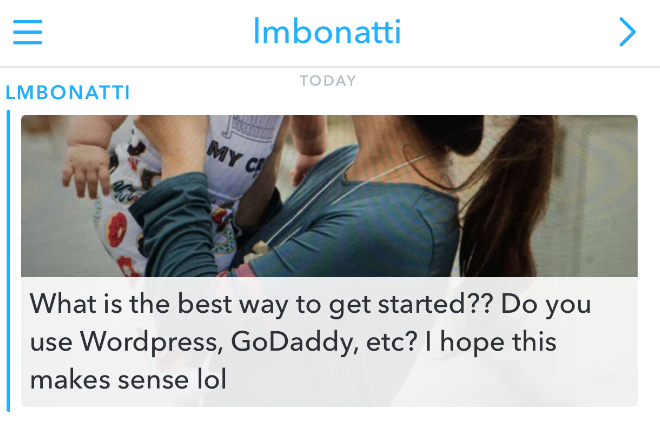
Task: Click 'I hope this' text in caption
Action: (x=490, y=342)
